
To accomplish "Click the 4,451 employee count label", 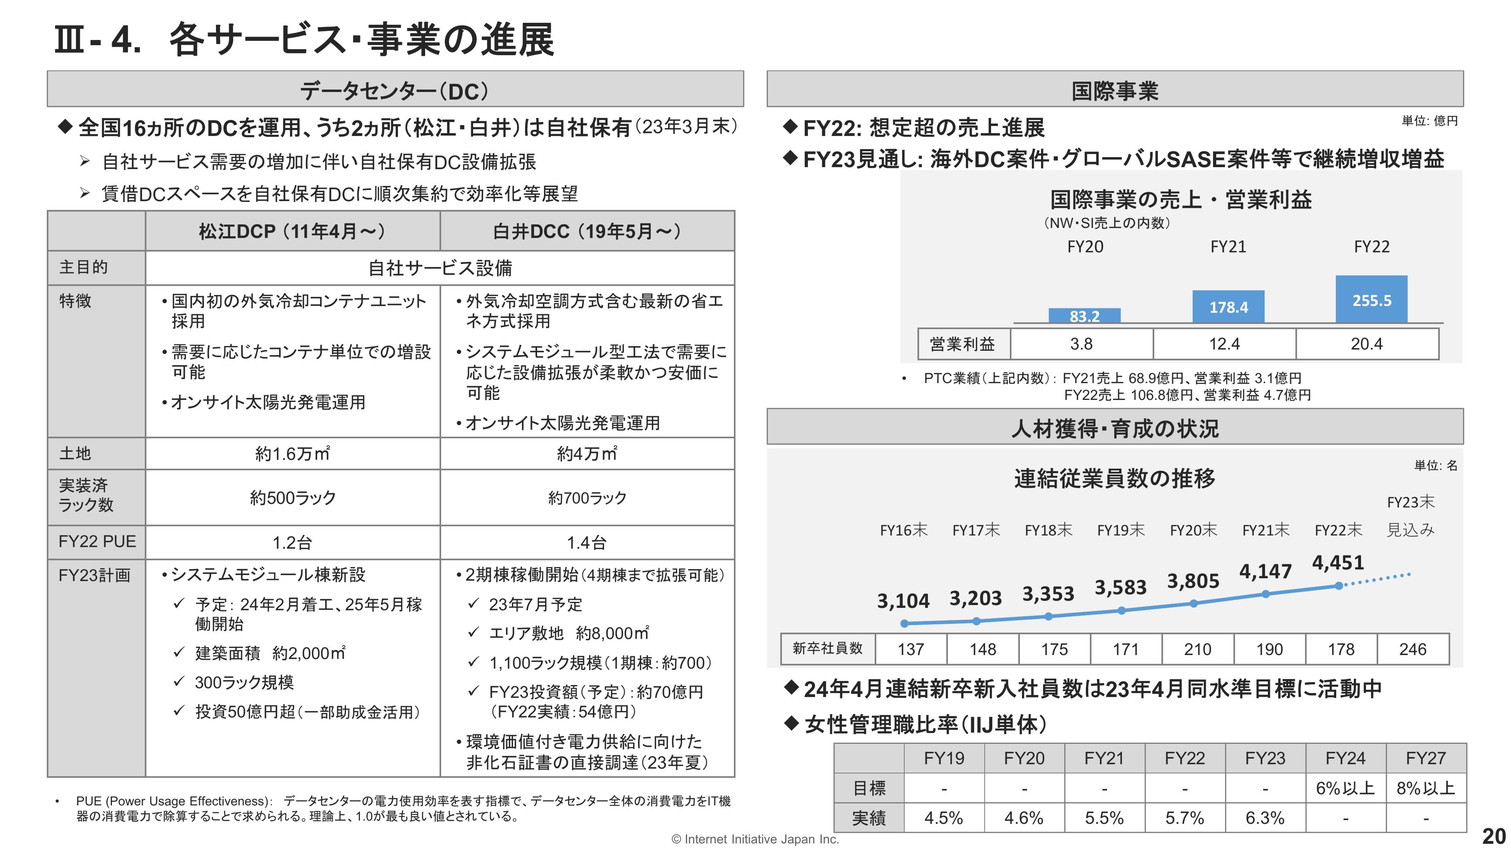I will pos(1338,562).
